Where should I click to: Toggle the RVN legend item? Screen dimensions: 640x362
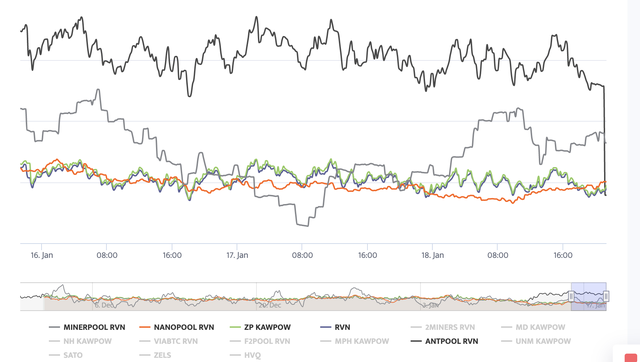[335, 327]
